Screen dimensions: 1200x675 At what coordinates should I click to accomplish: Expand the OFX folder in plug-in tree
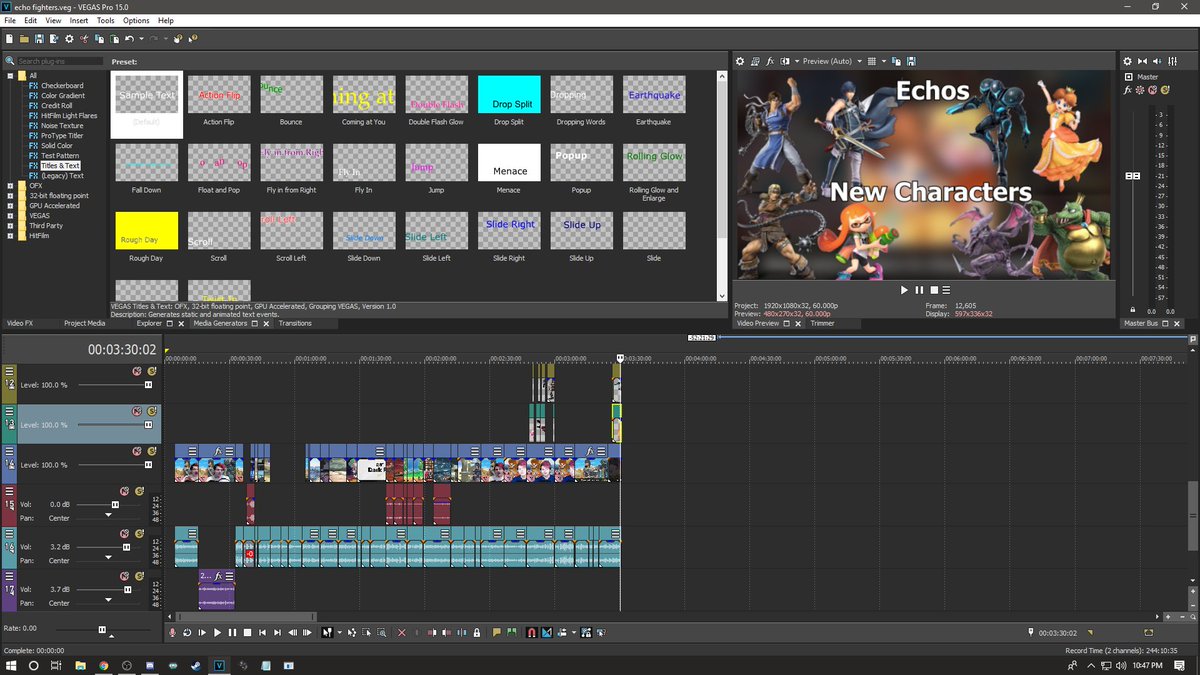10,186
